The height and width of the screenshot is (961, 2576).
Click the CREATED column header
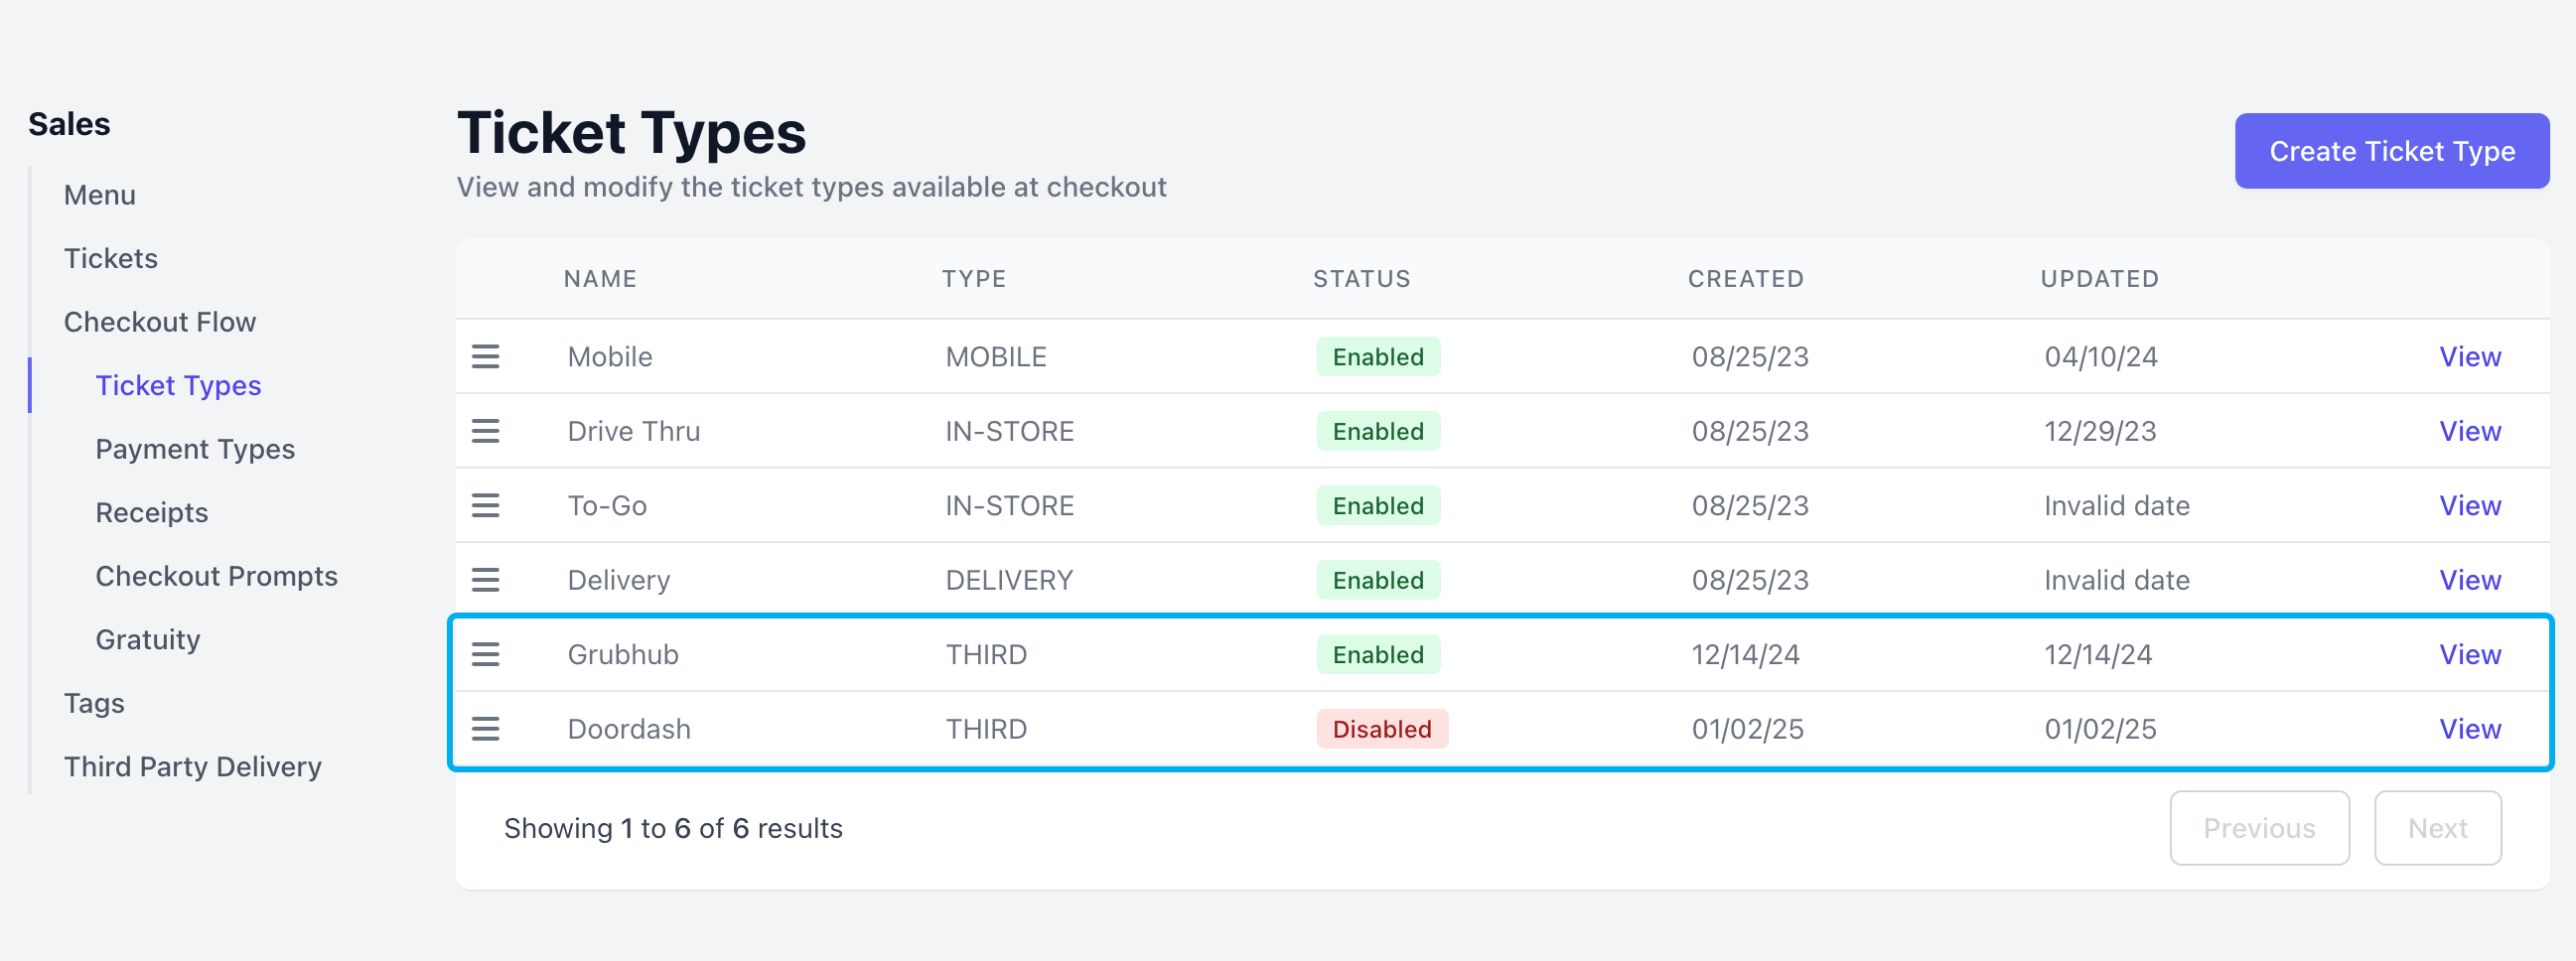[x=1746, y=279]
